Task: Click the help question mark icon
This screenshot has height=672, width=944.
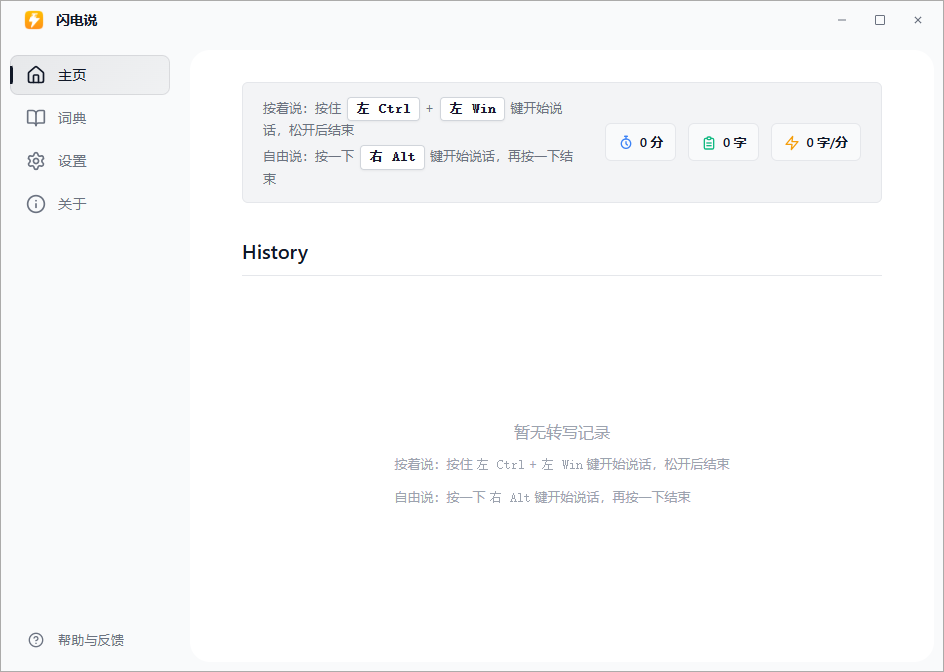Action: click(x=36, y=639)
